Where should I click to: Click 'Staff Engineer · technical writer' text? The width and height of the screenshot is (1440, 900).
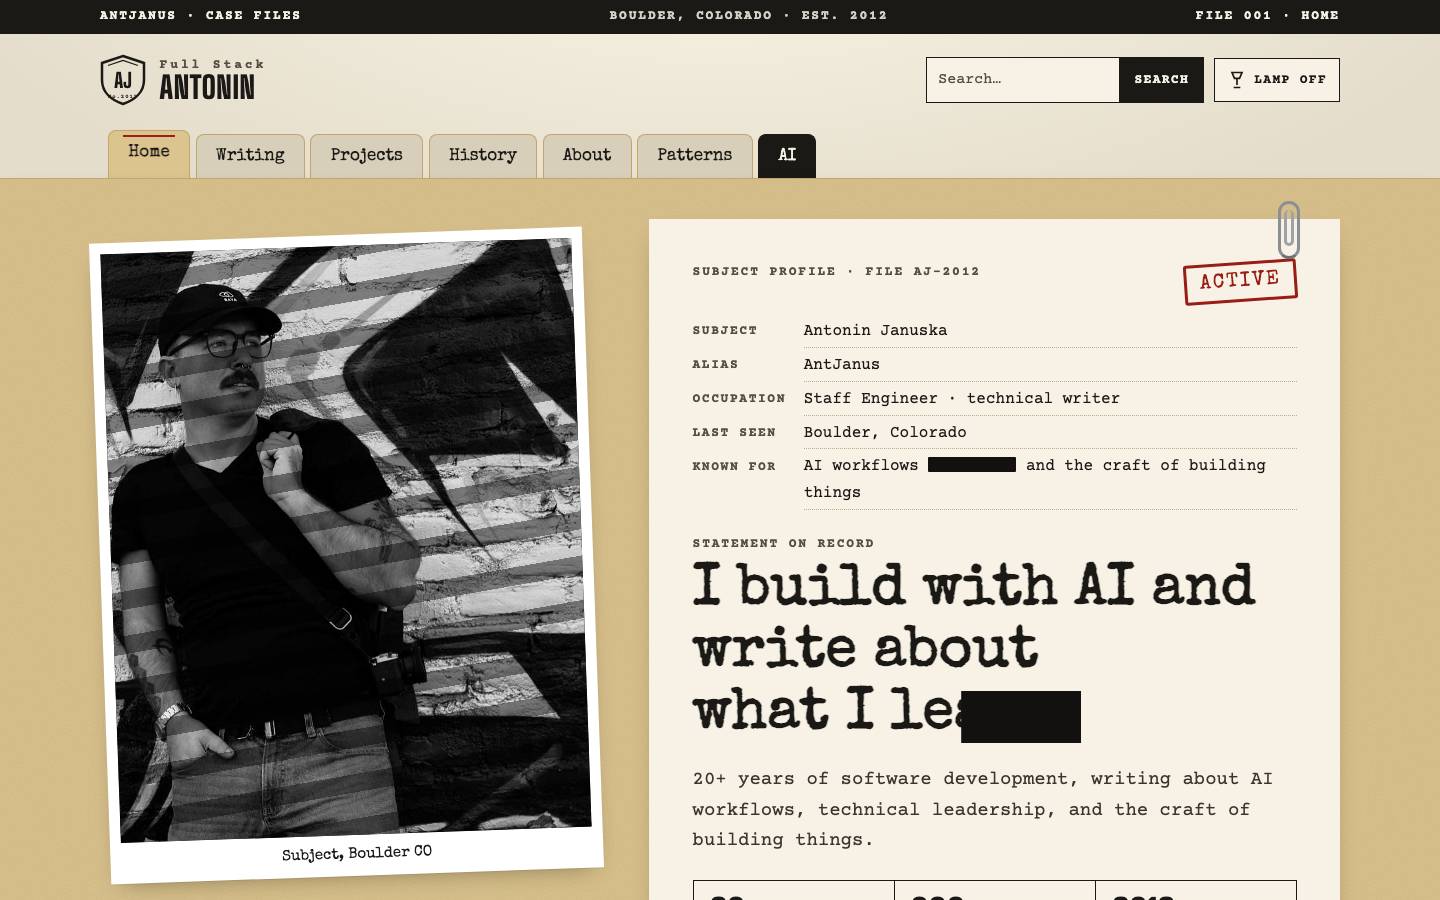coord(961,398)
